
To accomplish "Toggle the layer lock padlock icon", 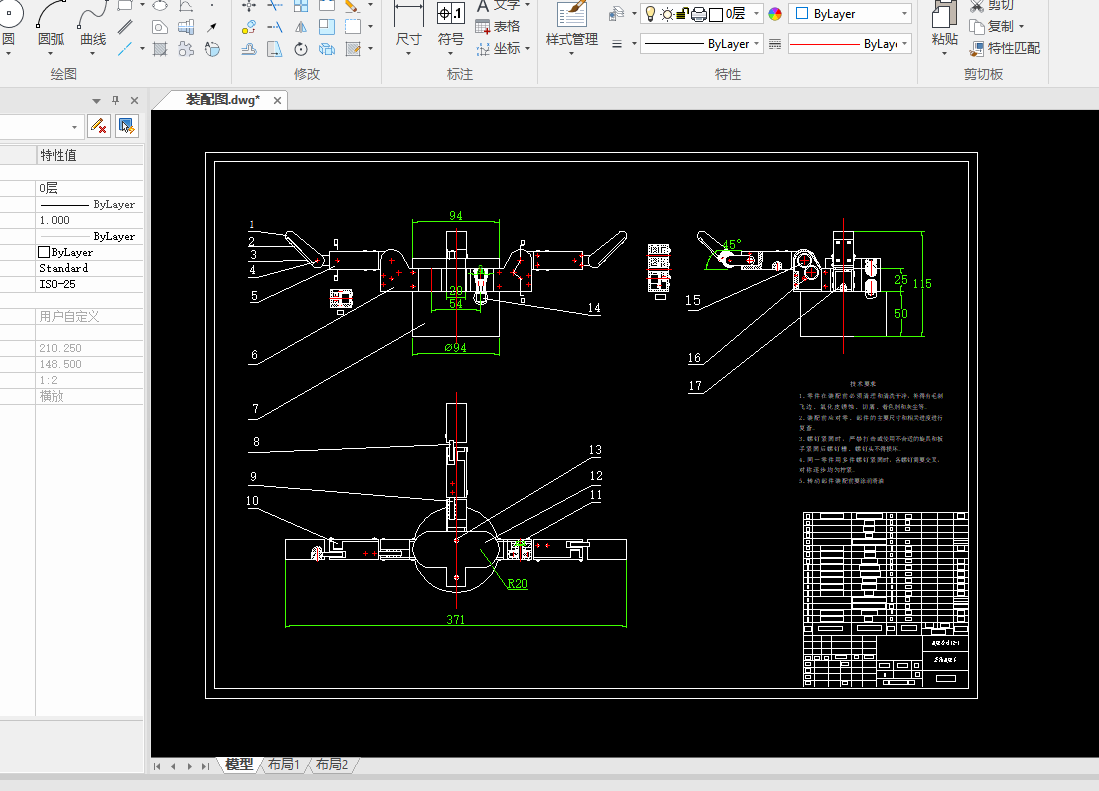I will click(682, 14).
